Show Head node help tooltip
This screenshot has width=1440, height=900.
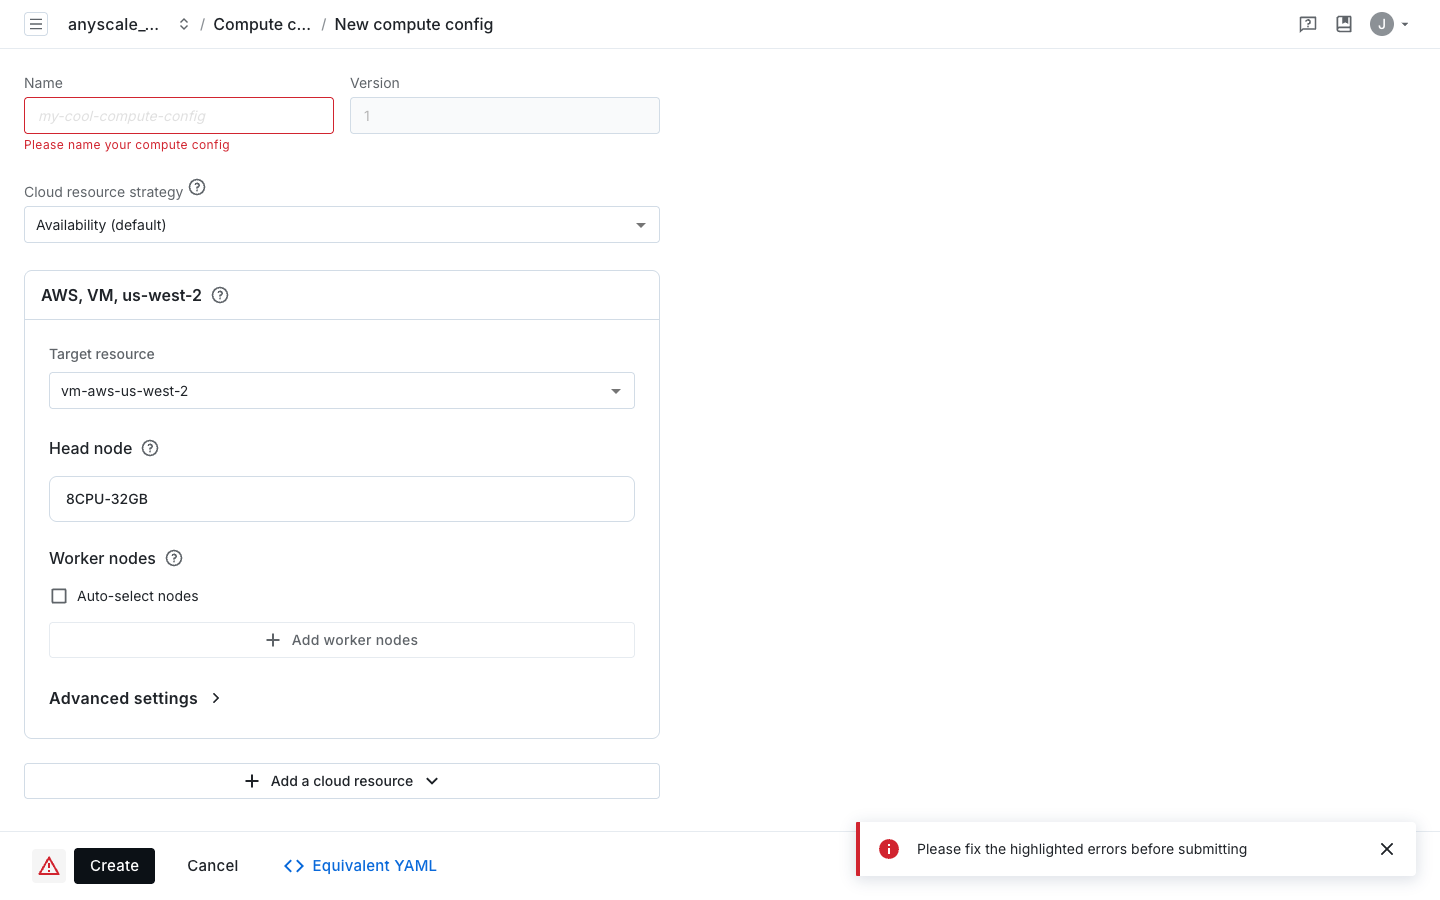pos(150,448)
